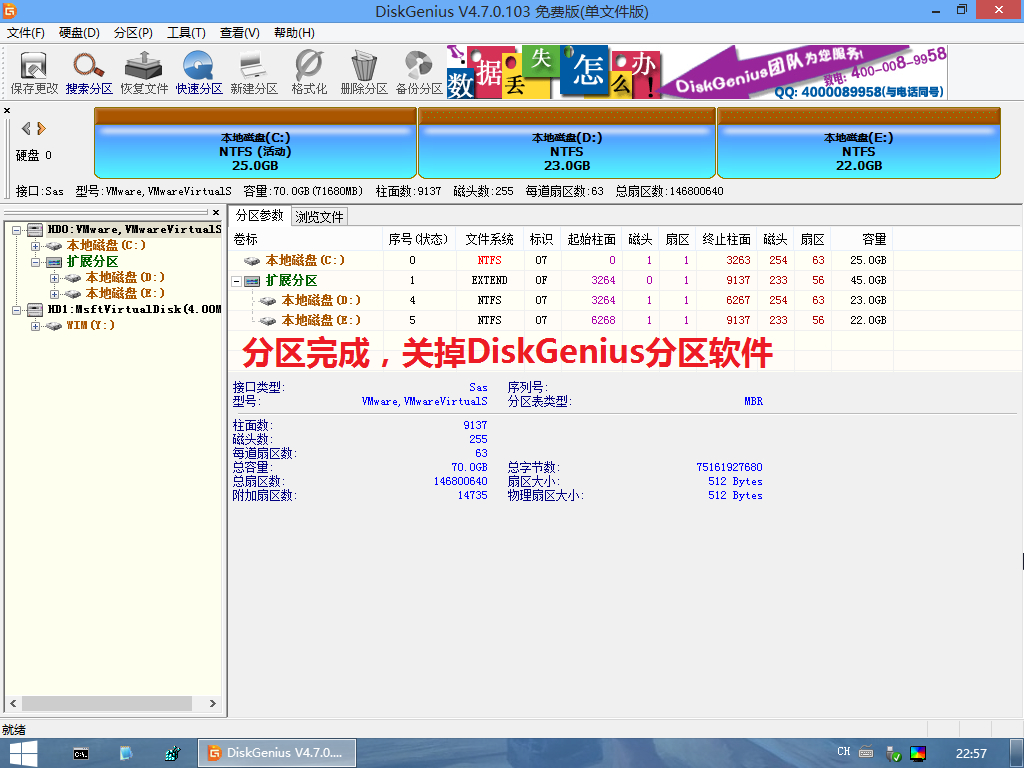Click tree panel right scroll arrow
The image size is (1024, 768).
(212, 703)
